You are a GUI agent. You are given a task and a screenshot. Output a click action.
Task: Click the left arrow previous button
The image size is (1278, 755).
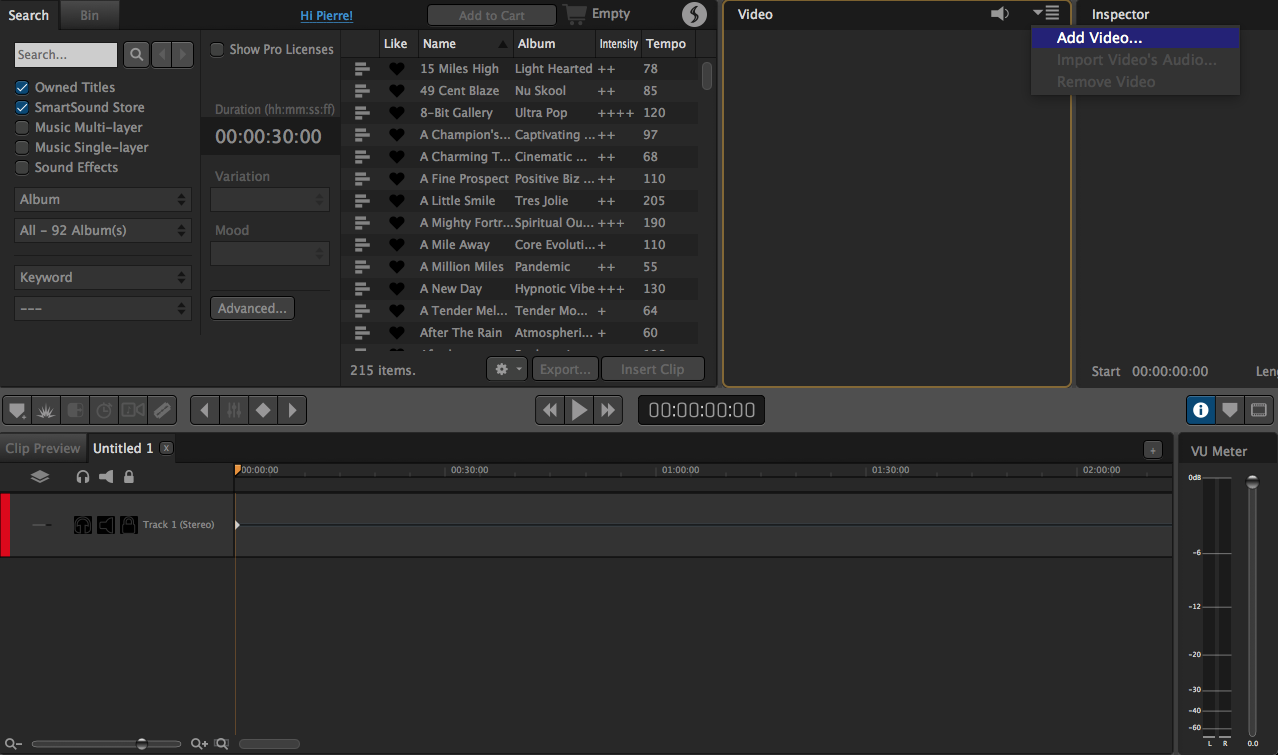205,410
